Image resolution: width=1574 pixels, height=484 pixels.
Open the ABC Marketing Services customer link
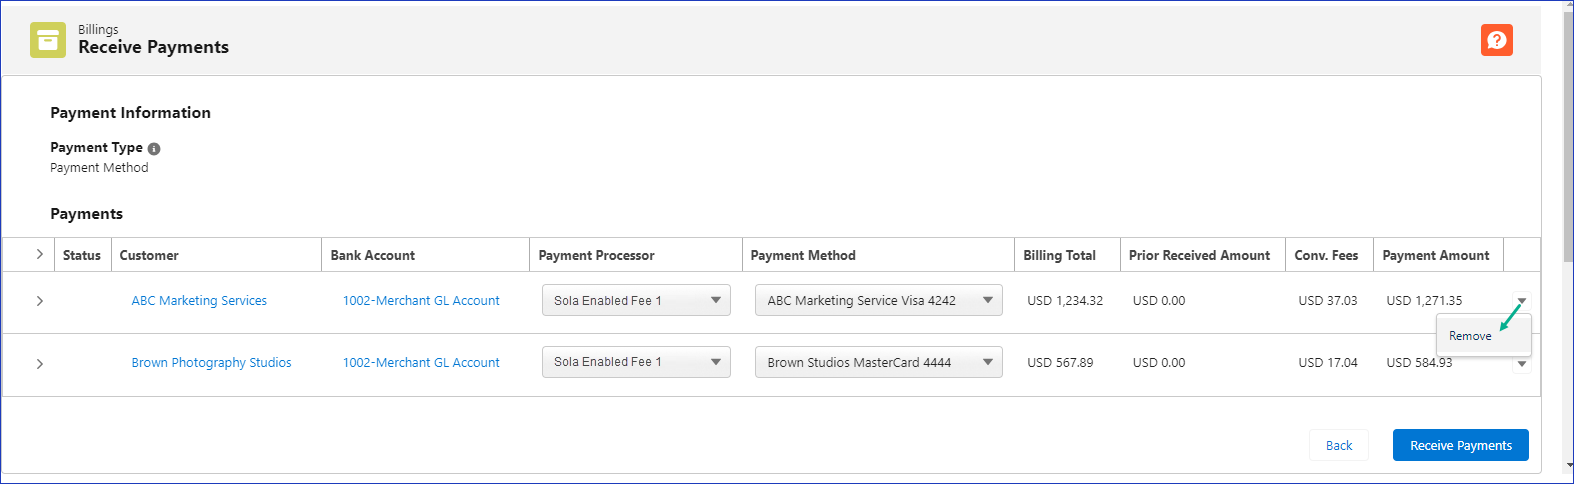point(199,301)
